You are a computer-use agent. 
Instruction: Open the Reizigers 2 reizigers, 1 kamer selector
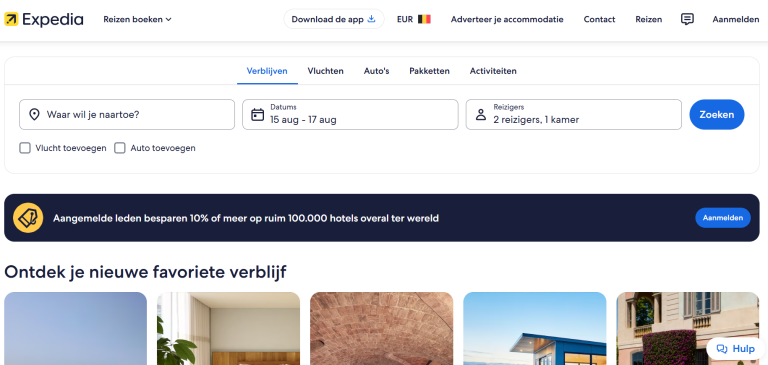[x=574, y=115]
